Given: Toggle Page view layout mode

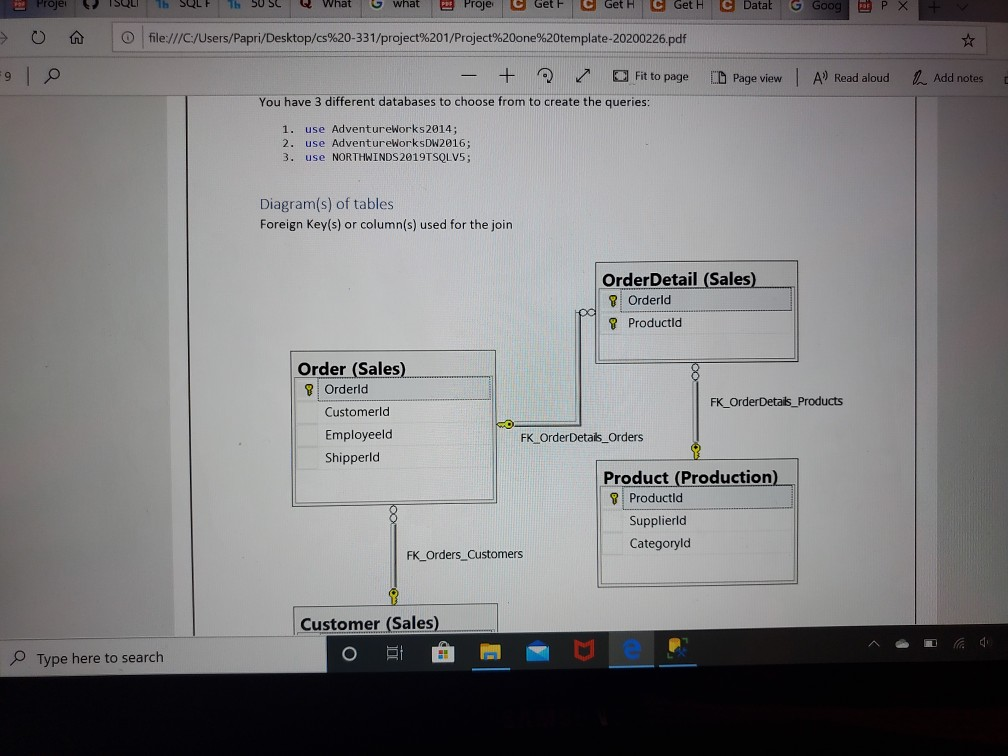Looking at the screenshot, I should pos(745,77).
